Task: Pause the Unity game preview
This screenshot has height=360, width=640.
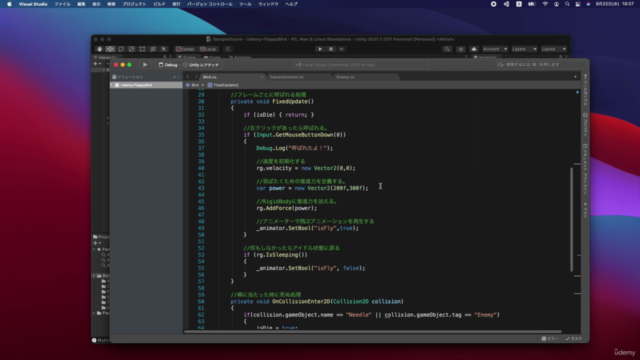Action: pos(331,49)
